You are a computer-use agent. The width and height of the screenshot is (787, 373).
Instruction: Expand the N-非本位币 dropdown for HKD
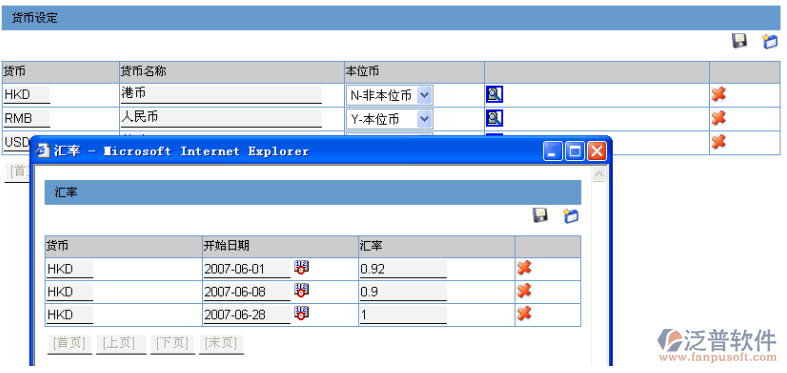pyautogui.click(x=425, y=95)
